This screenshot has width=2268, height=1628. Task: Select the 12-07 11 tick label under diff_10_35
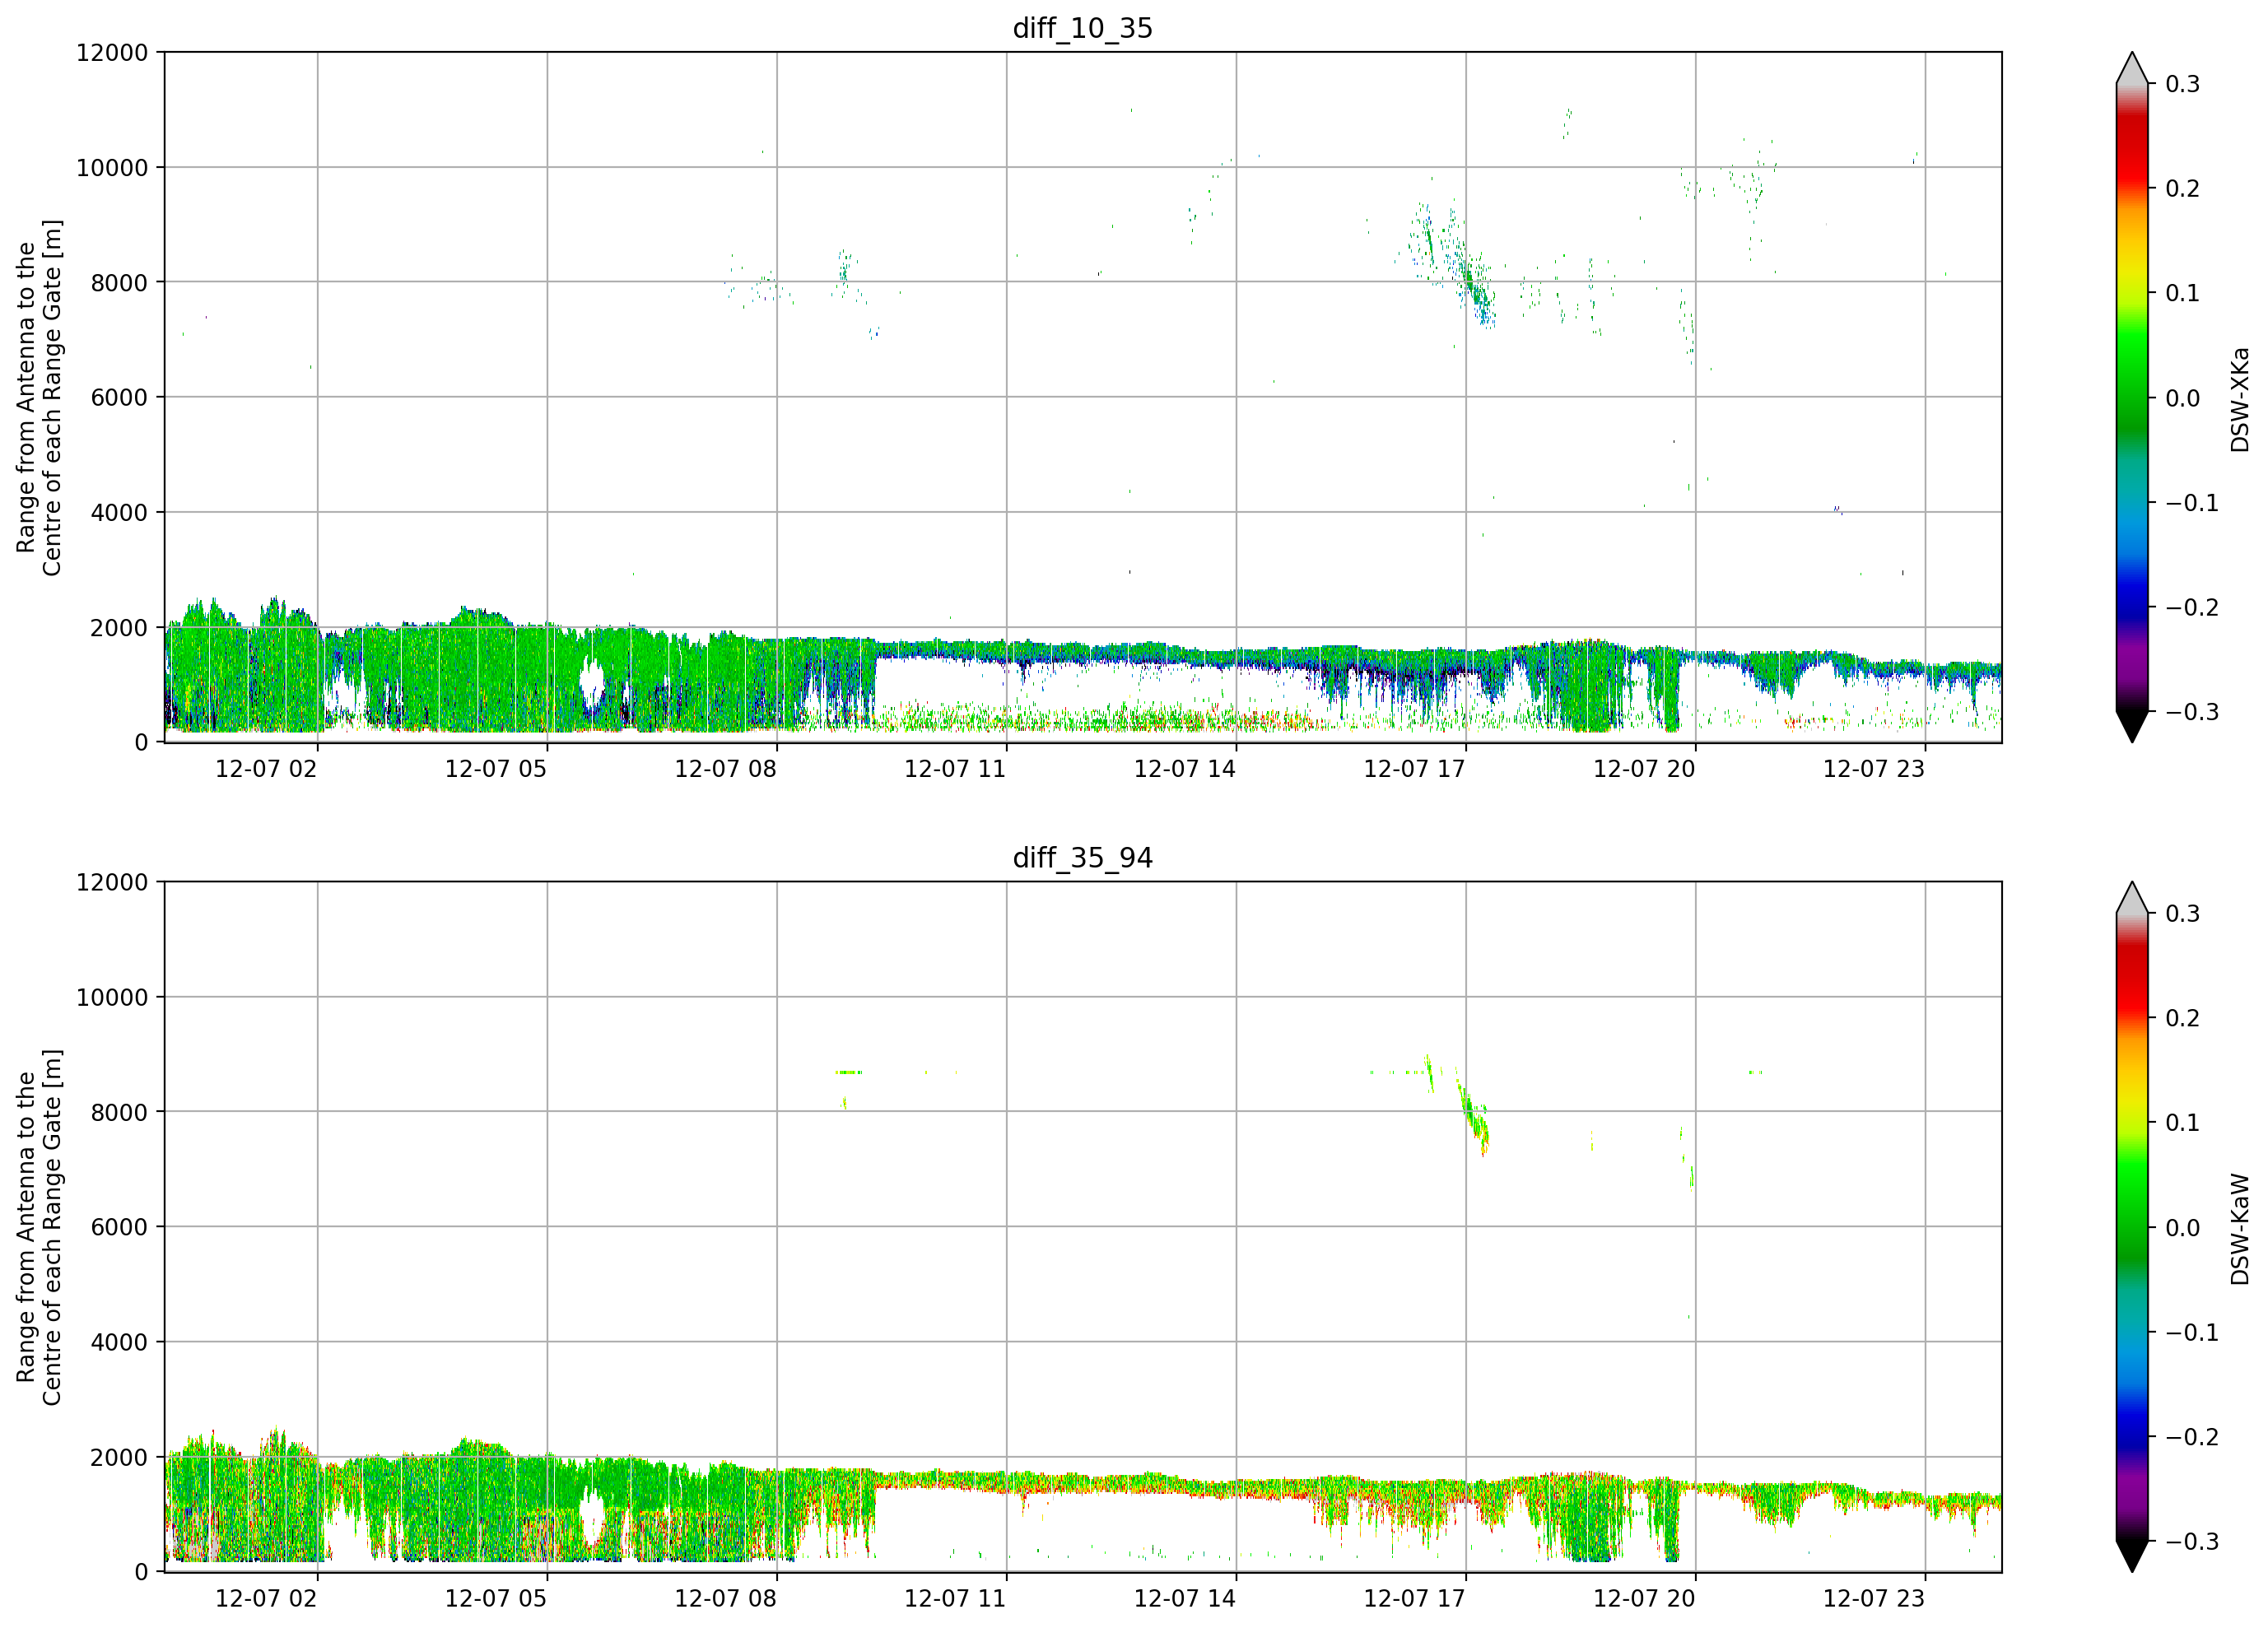coord(955,769)
